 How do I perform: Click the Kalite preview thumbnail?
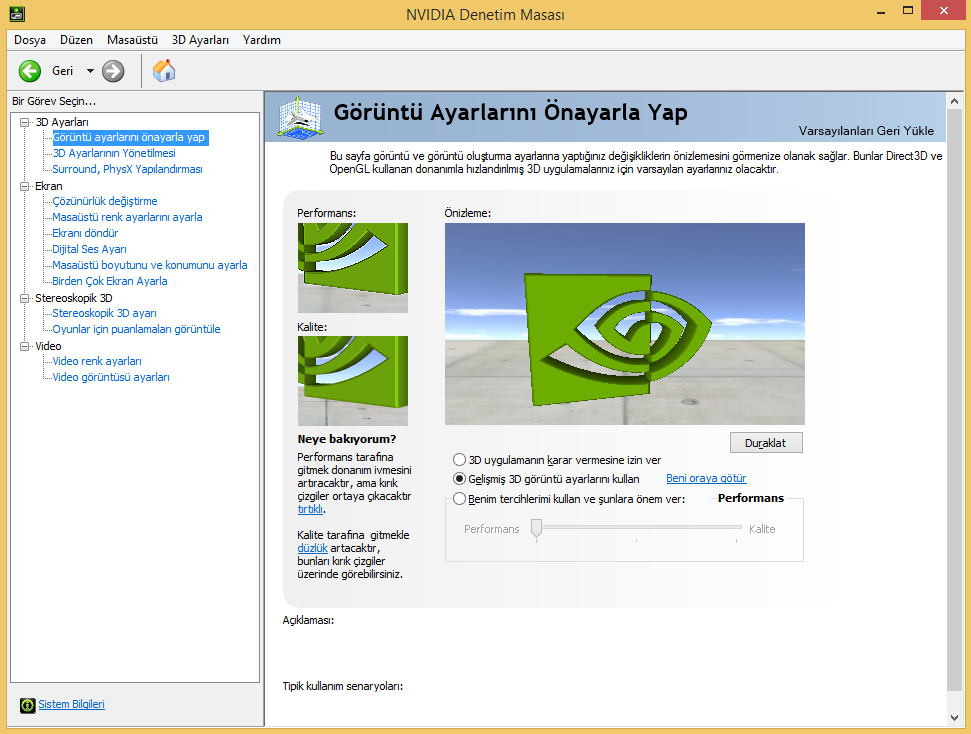(352, 381)
